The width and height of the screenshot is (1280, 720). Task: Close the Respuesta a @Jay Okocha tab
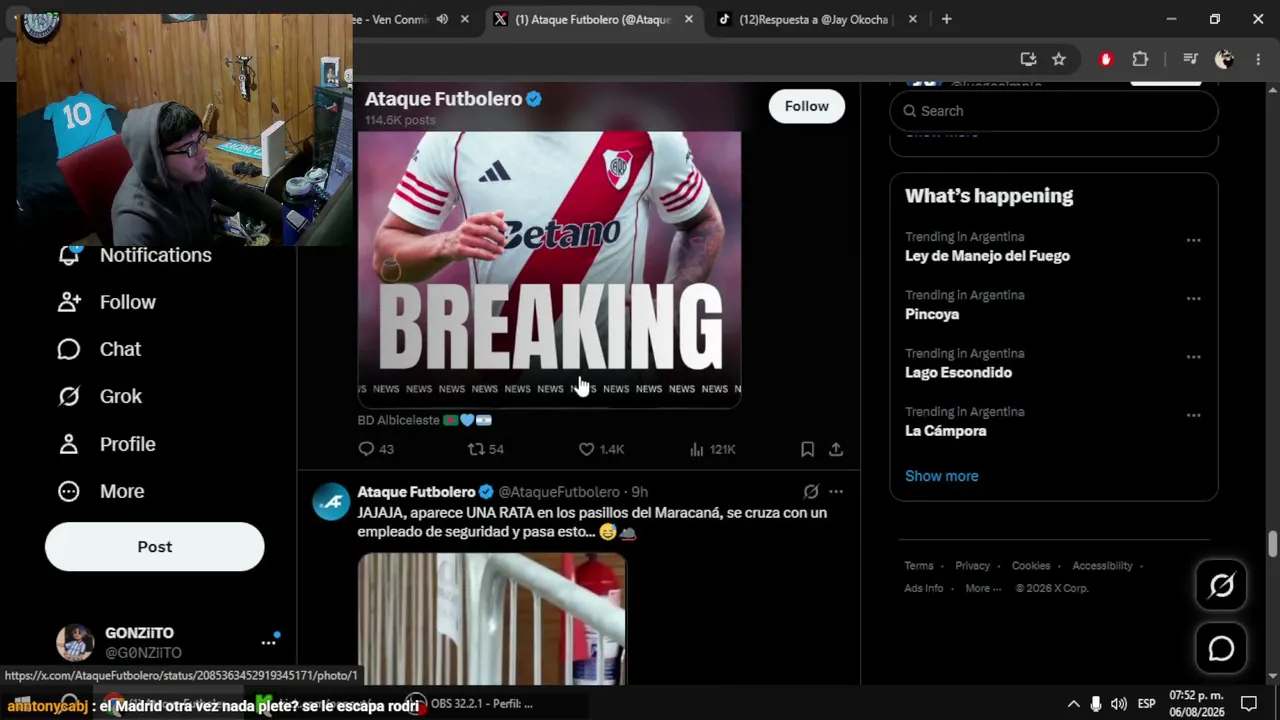pos(912,19)
